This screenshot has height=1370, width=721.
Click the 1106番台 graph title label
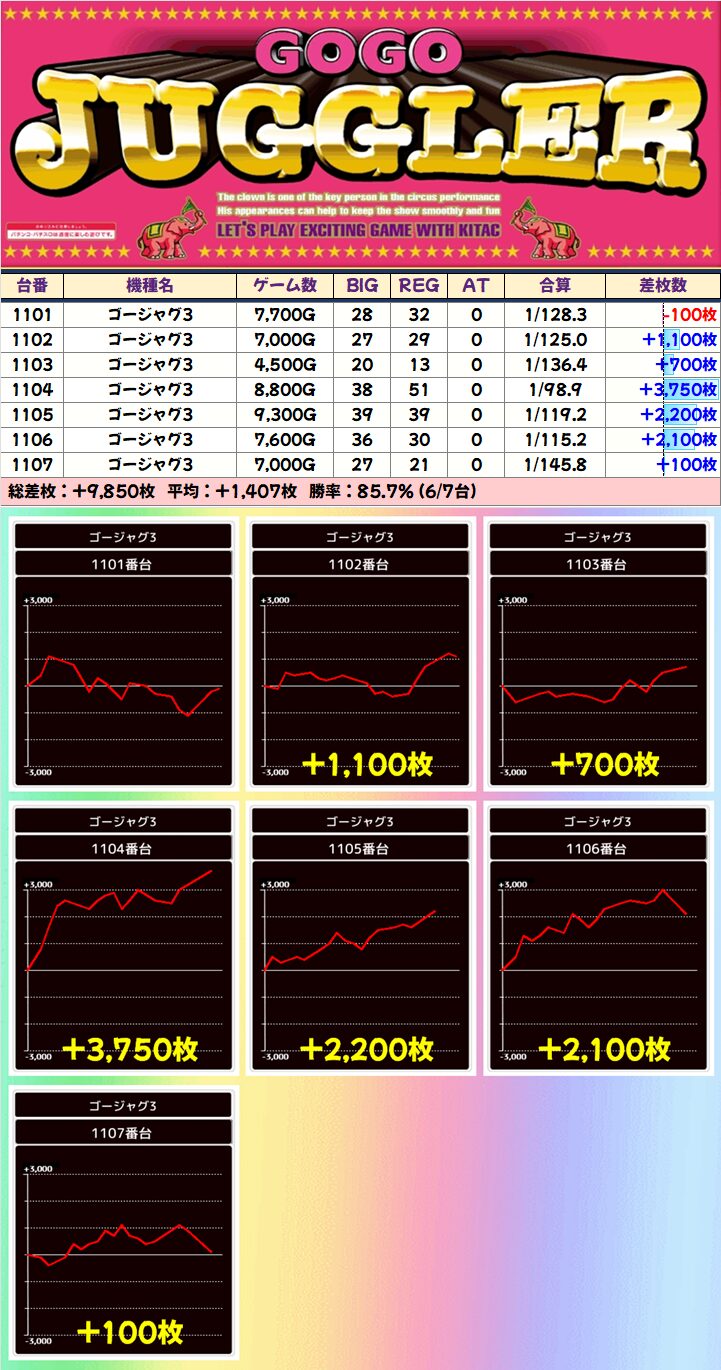point(597,849)
